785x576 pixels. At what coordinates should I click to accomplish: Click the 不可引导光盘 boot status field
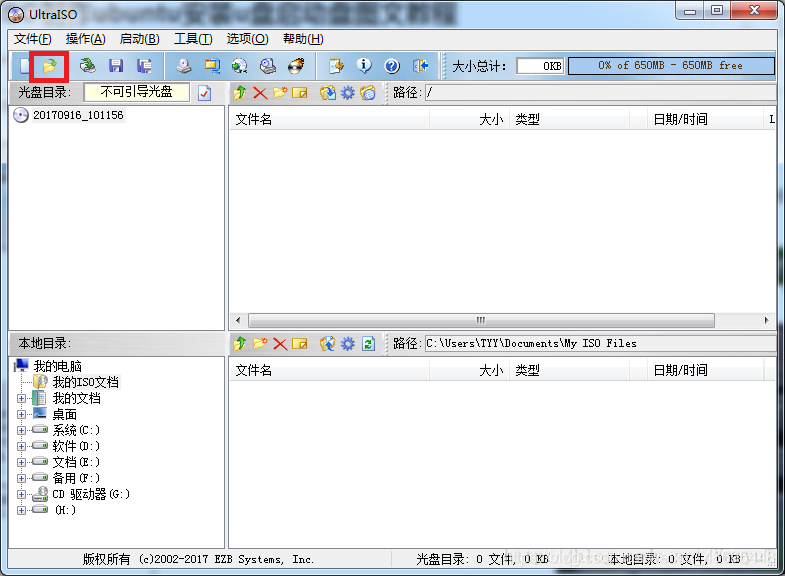tap(137, 92)
